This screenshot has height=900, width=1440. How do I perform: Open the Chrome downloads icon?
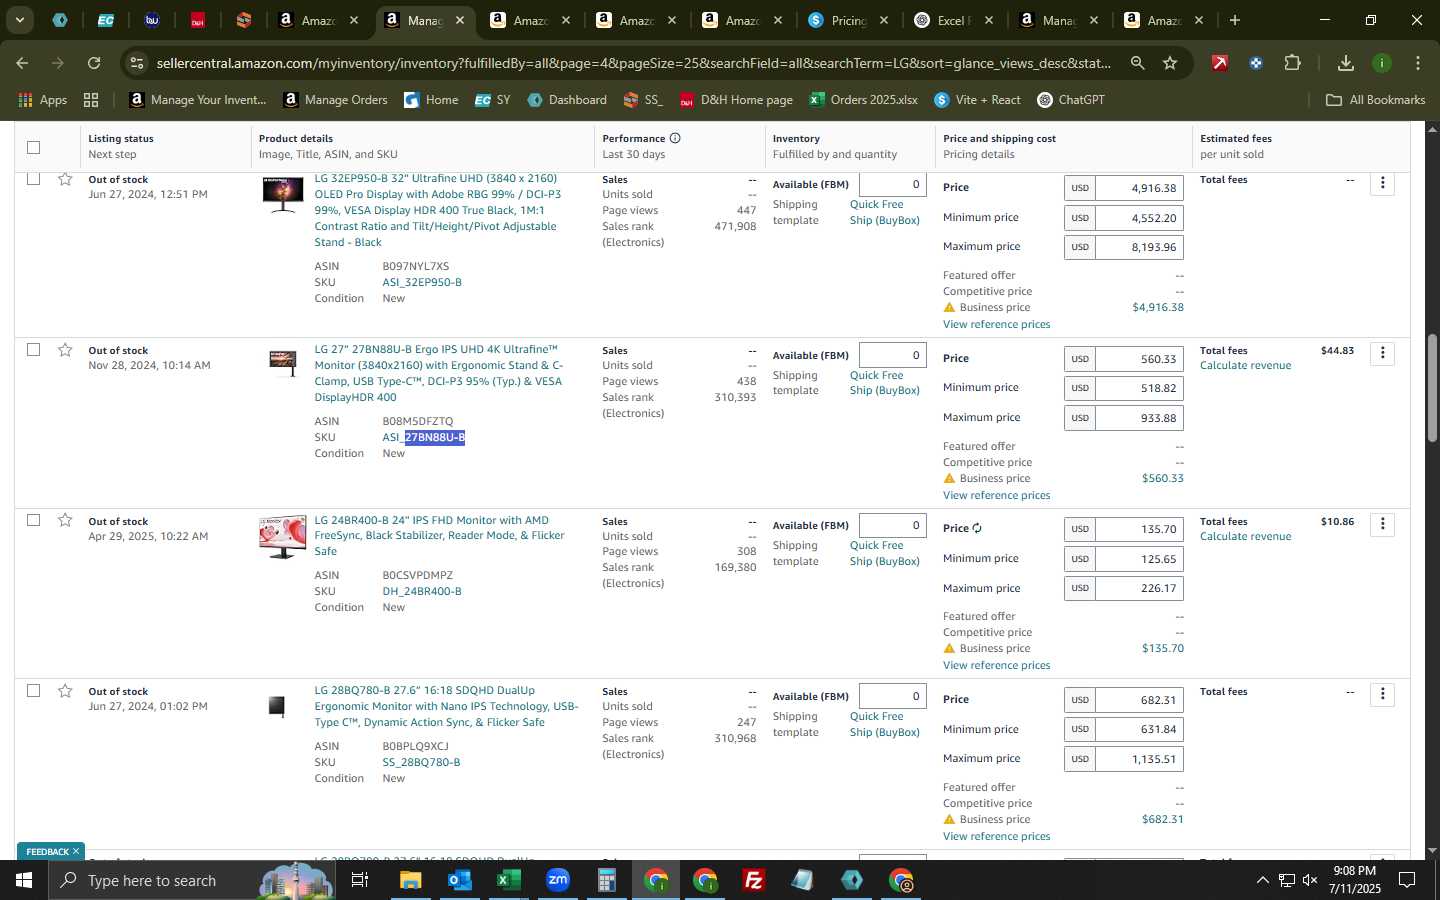pyautogui.click(x=1345, y=63)
